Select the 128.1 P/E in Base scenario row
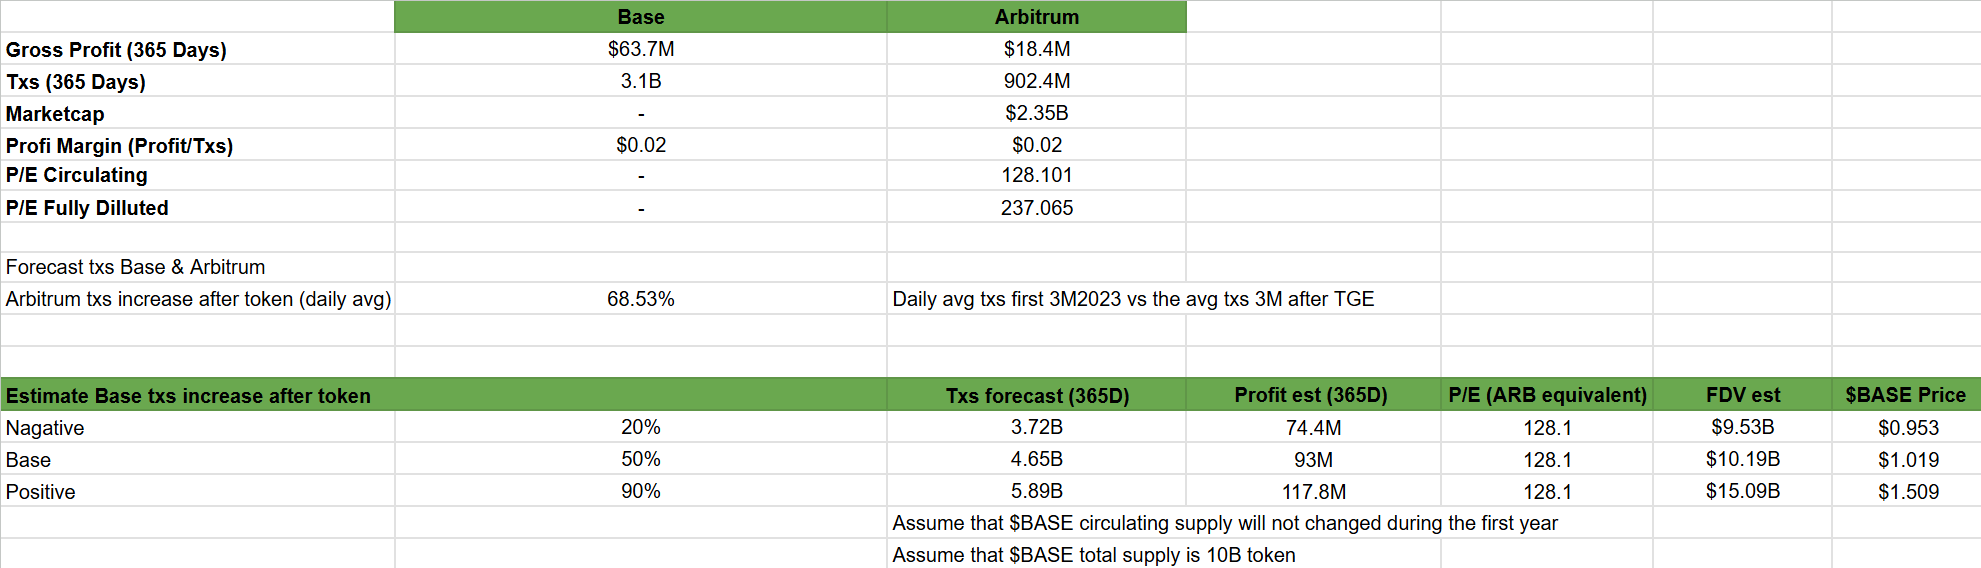Screen dimensions: 1981x568 tap(1547, 460)
